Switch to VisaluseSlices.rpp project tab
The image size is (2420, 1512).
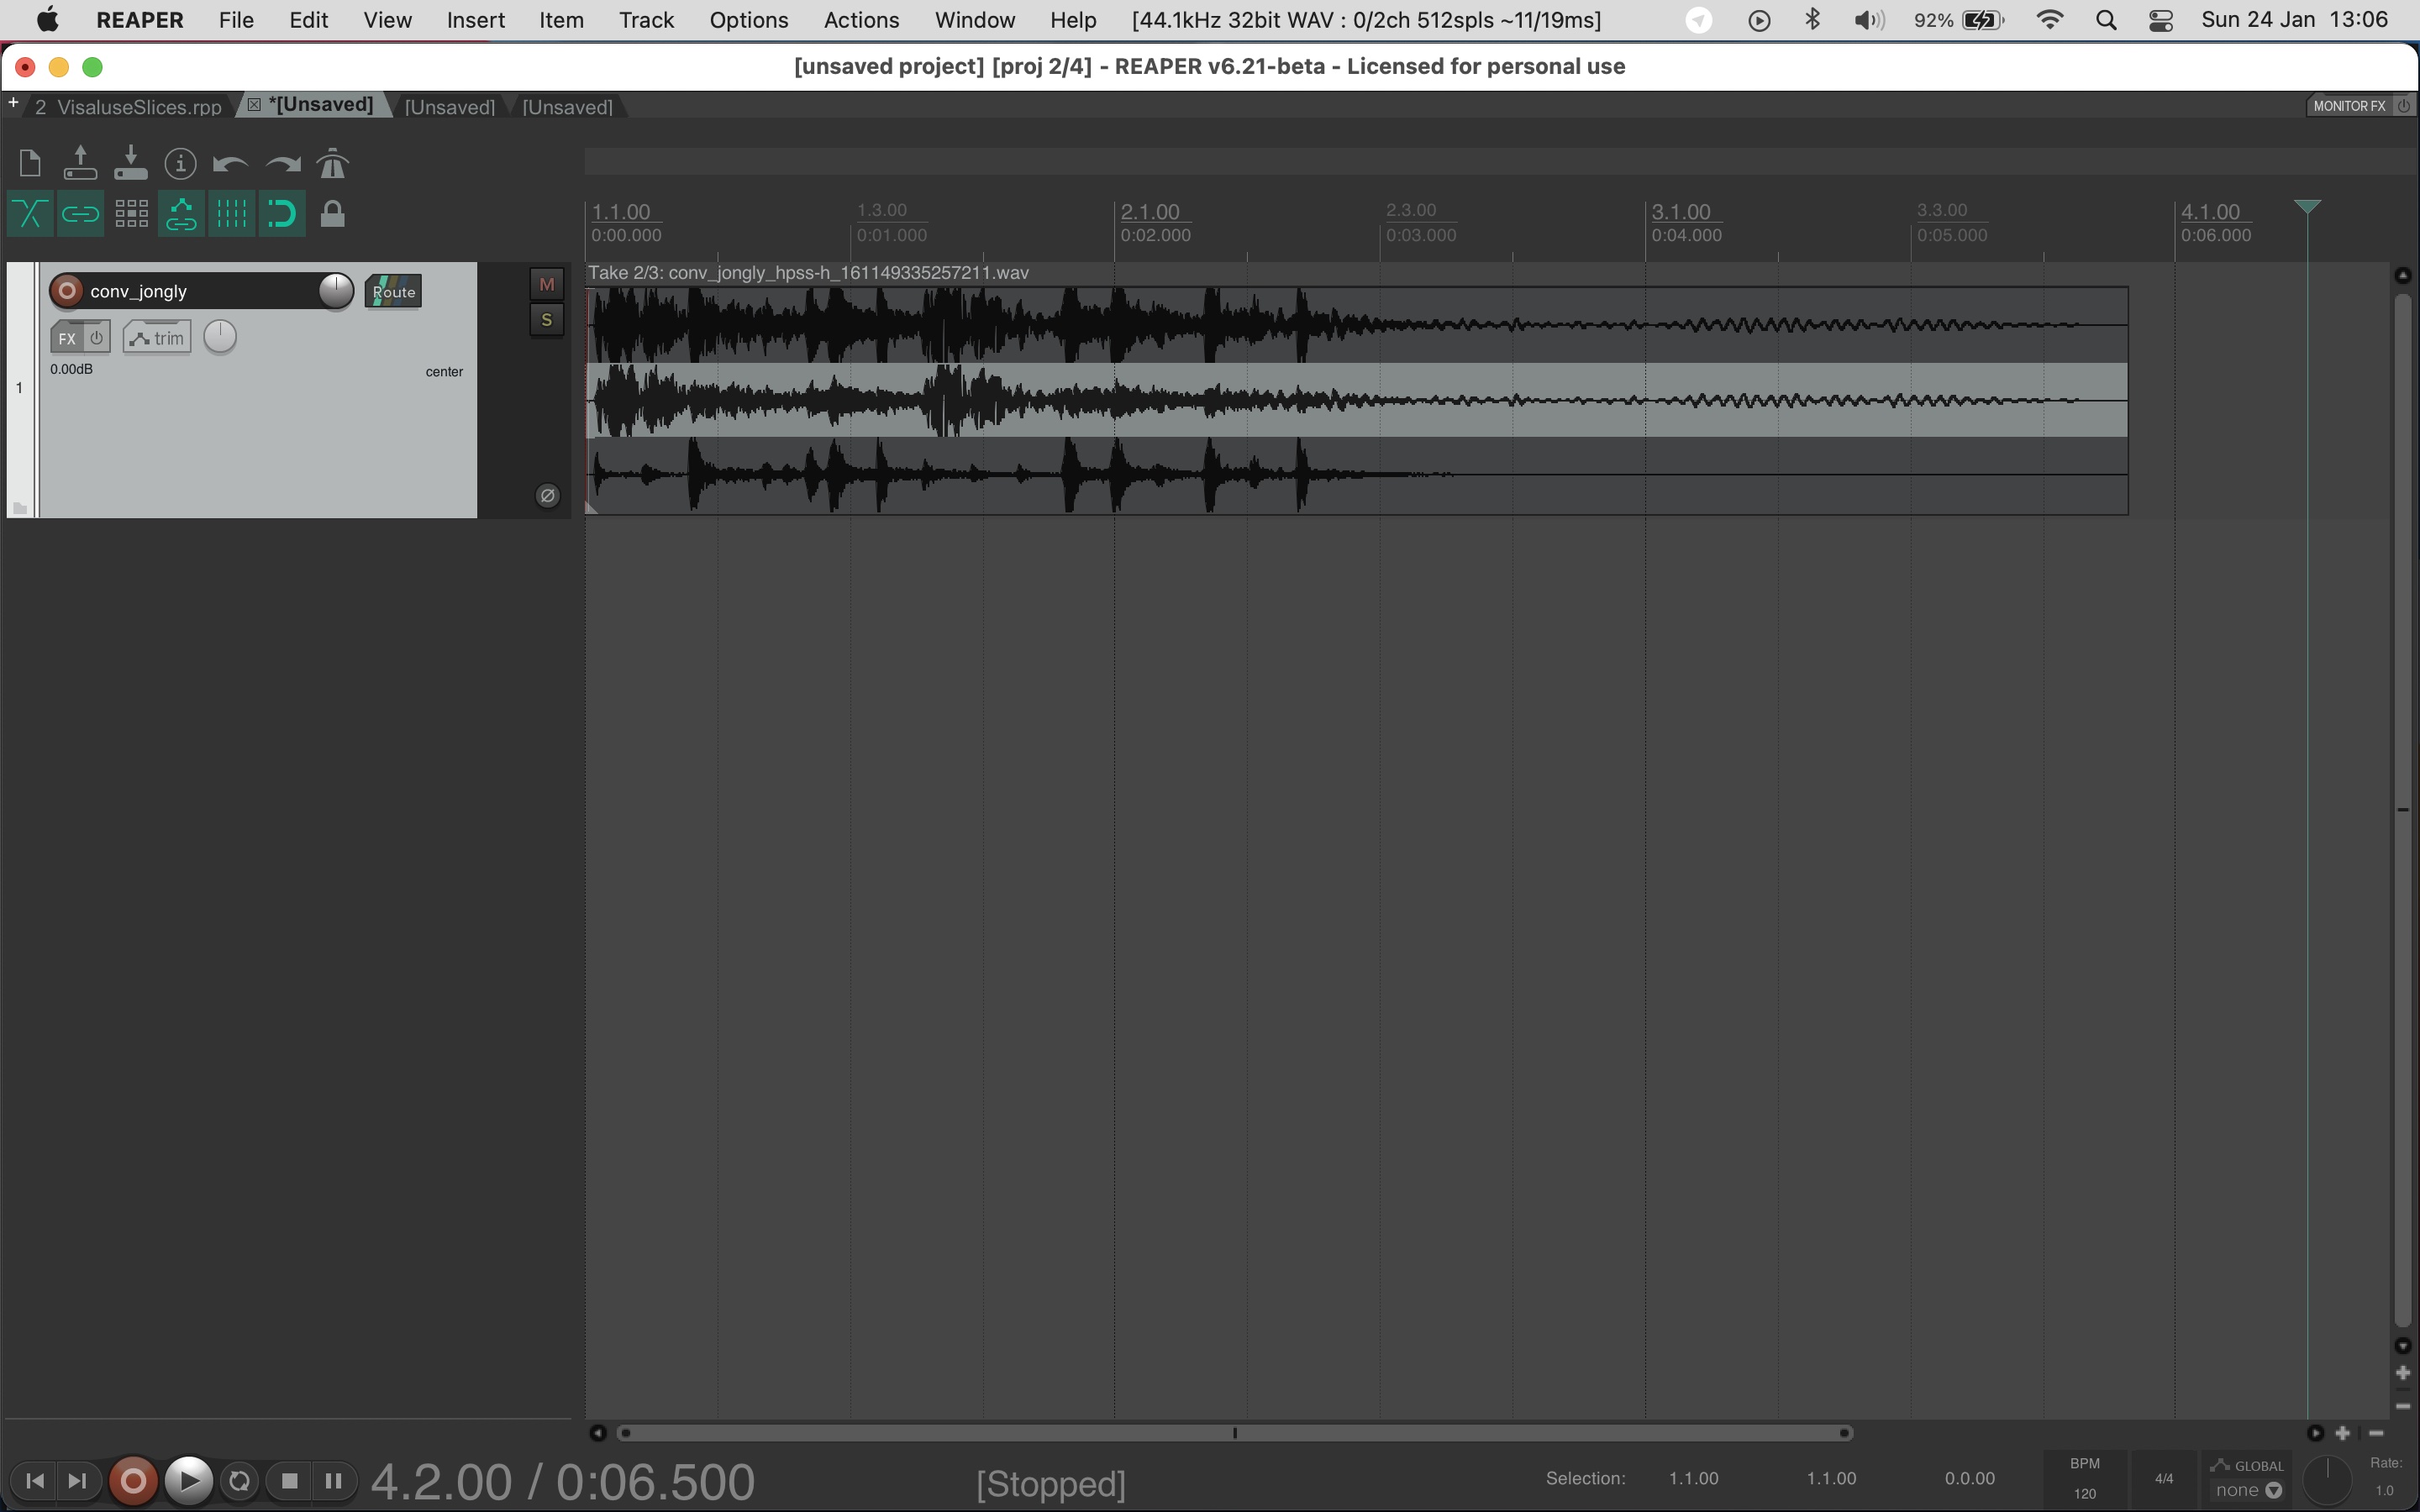coord(128,107)
